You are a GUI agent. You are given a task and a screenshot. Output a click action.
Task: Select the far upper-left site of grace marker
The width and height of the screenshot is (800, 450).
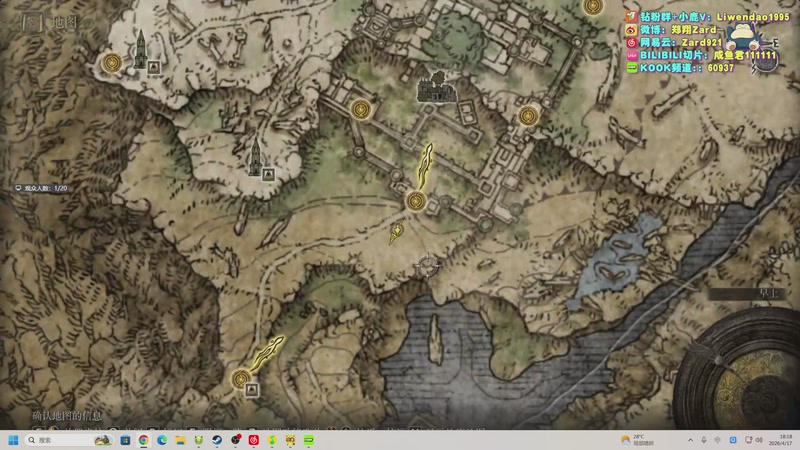pyautogui.click(x=112, y=63)
